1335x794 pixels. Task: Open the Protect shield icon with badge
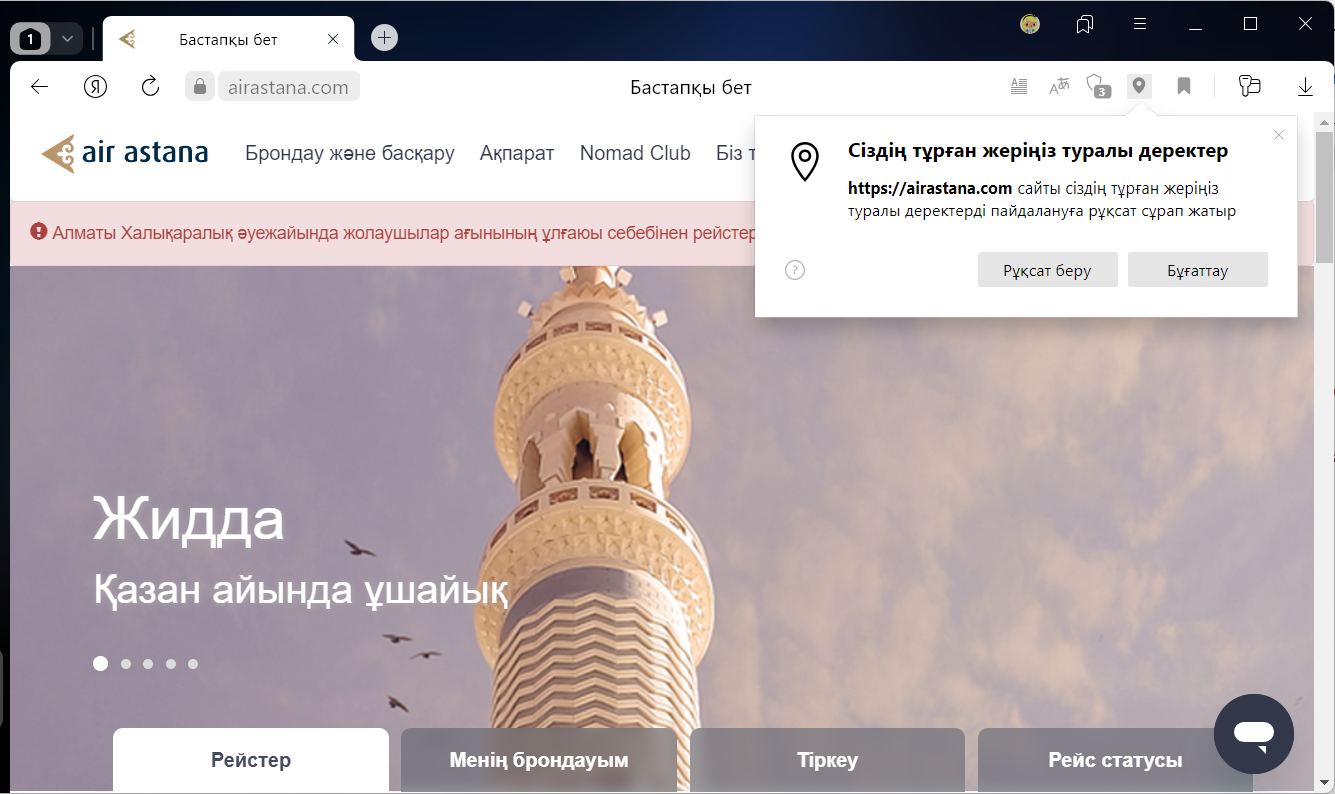click(1098, 87)
